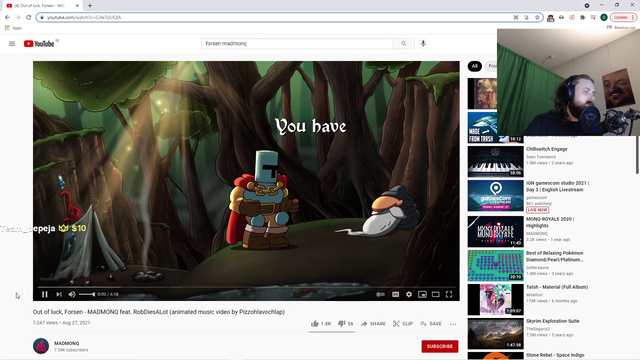The height and width of the screenshot is (360, 640).
Task: Create a clip with CLIP button
Action: tap(403, 324)
